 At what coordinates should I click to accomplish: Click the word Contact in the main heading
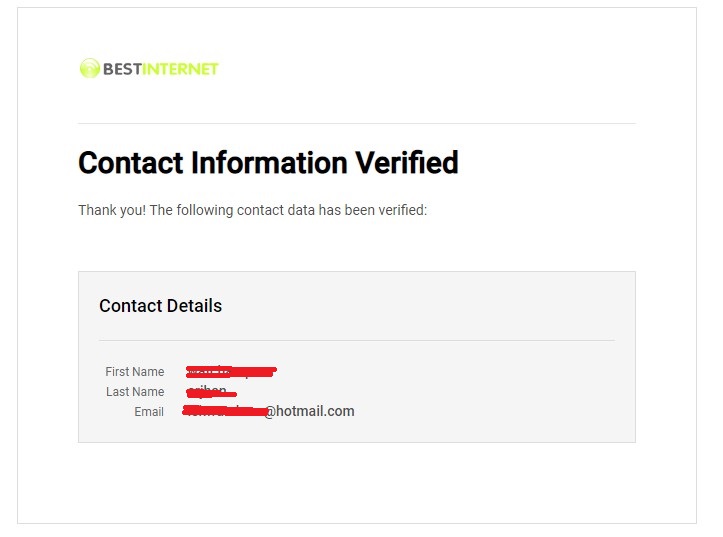[131, 163]
